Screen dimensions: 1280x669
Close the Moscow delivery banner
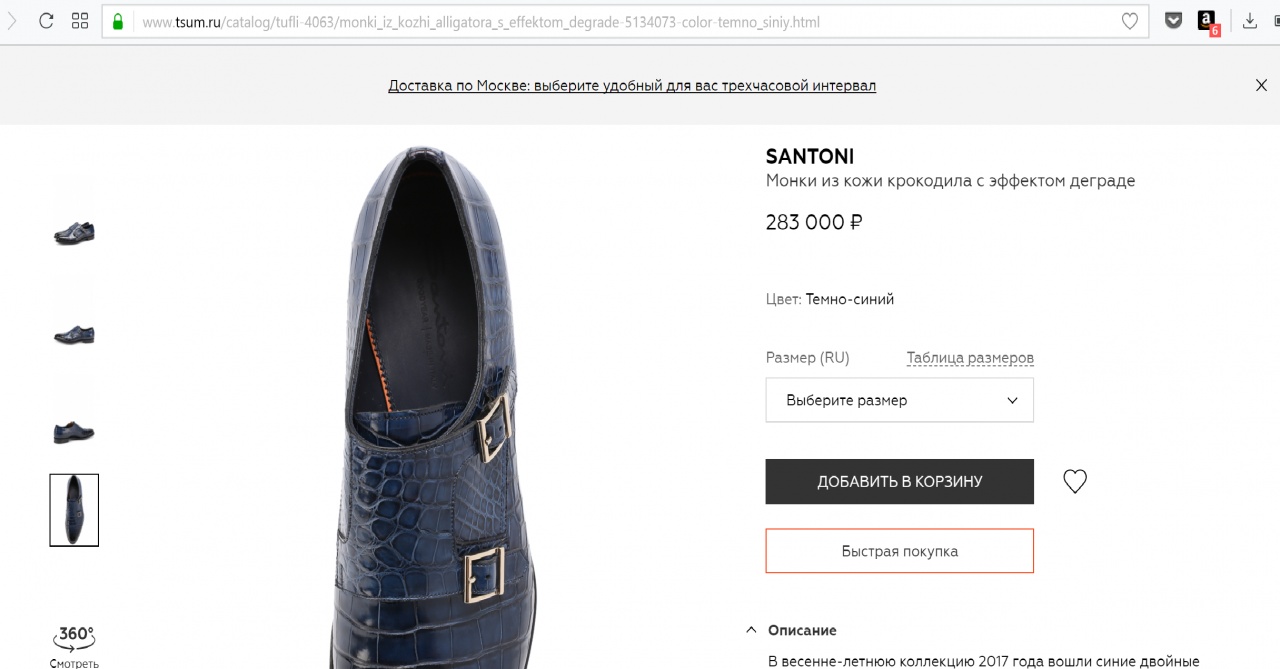(1261, 86)
